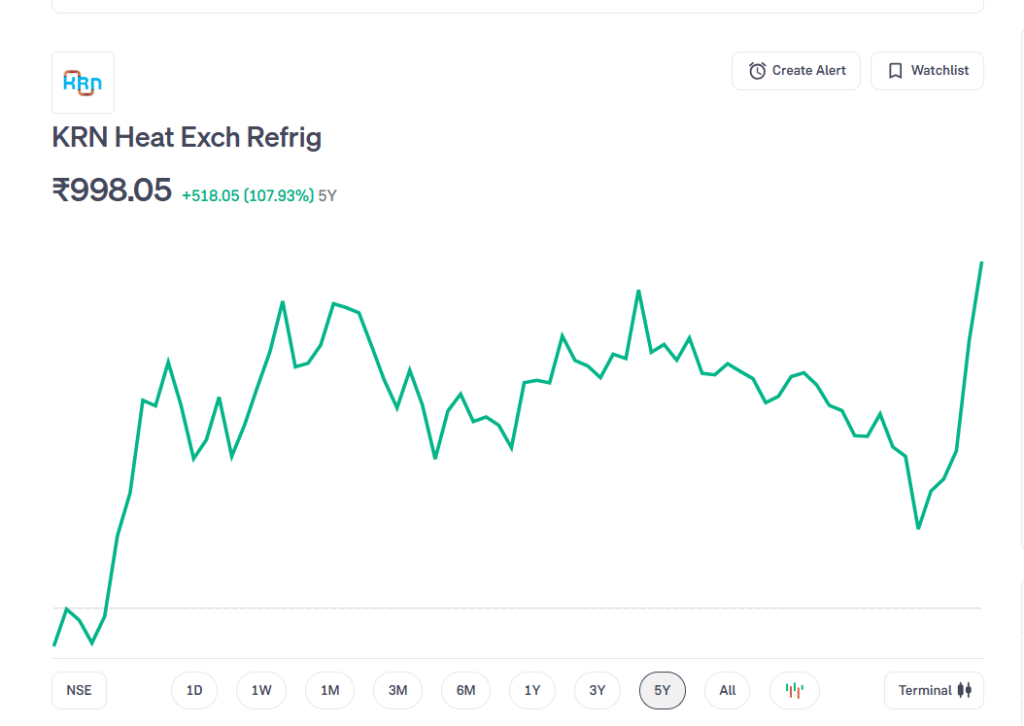Click the bookmark icon in Watchlist
This screenshot has height=726, width=1024.
(895, 71)
